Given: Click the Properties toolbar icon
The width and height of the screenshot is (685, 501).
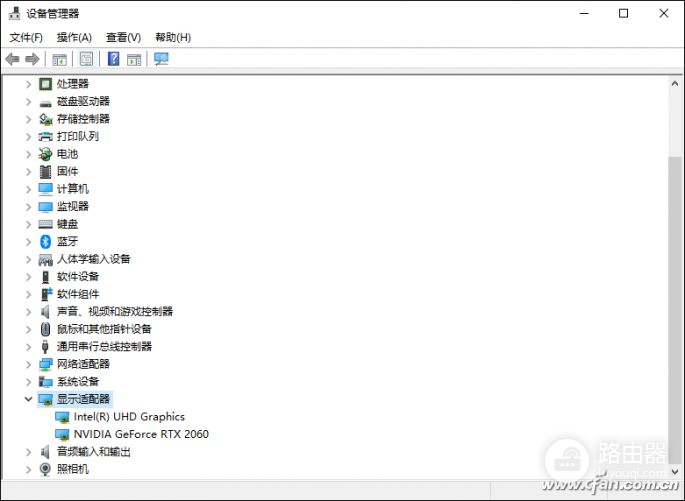Looking at the screenshot, I should coord(86,59).
